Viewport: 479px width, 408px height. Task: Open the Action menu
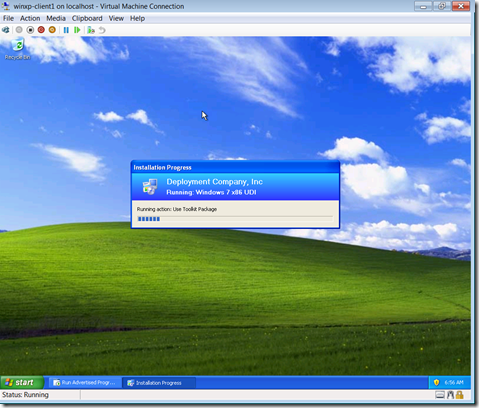pos(30,18)
